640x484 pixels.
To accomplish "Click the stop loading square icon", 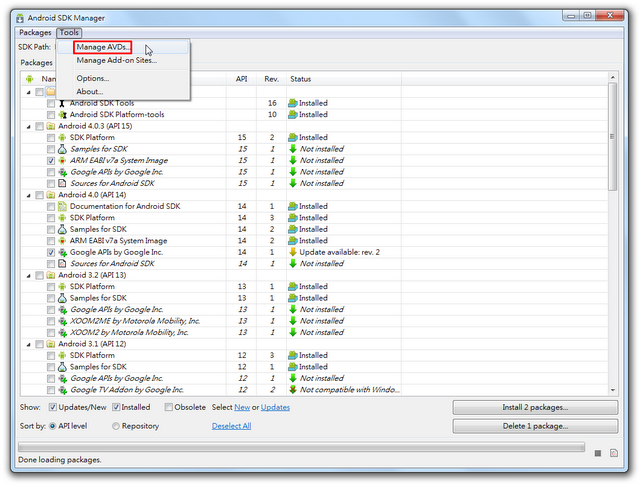I will coord(598,453).
